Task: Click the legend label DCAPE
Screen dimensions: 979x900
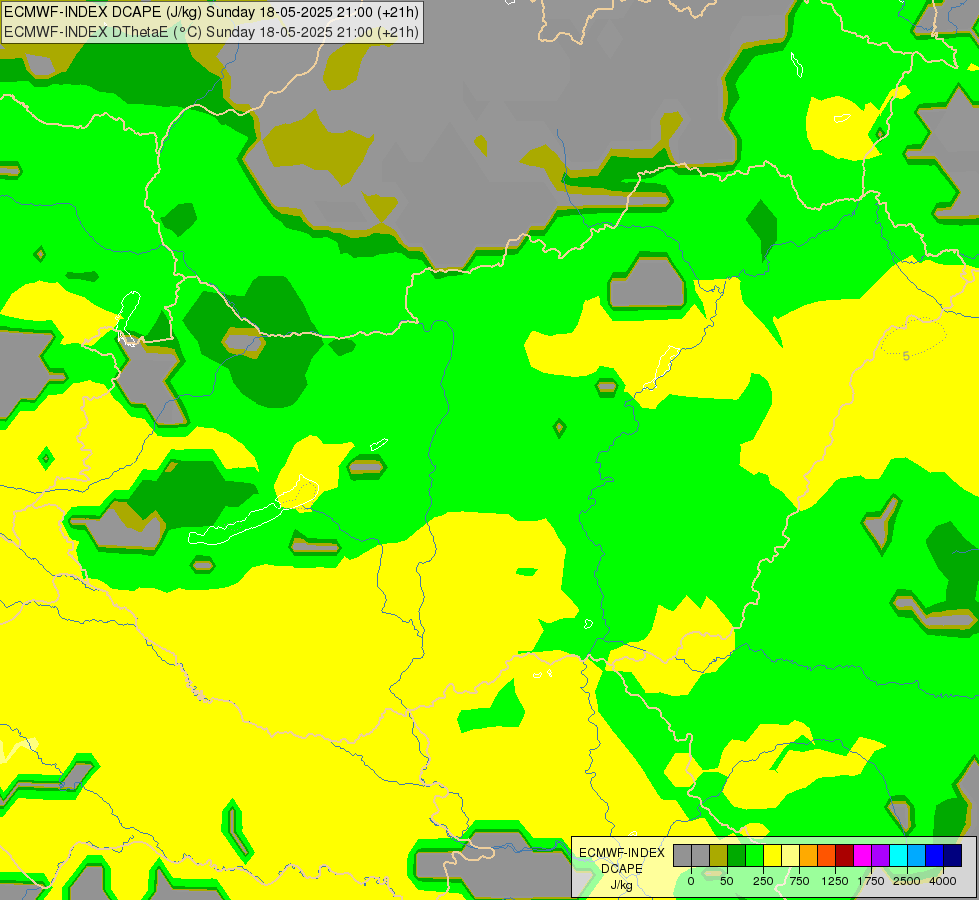Action: (x=622, y=869)
